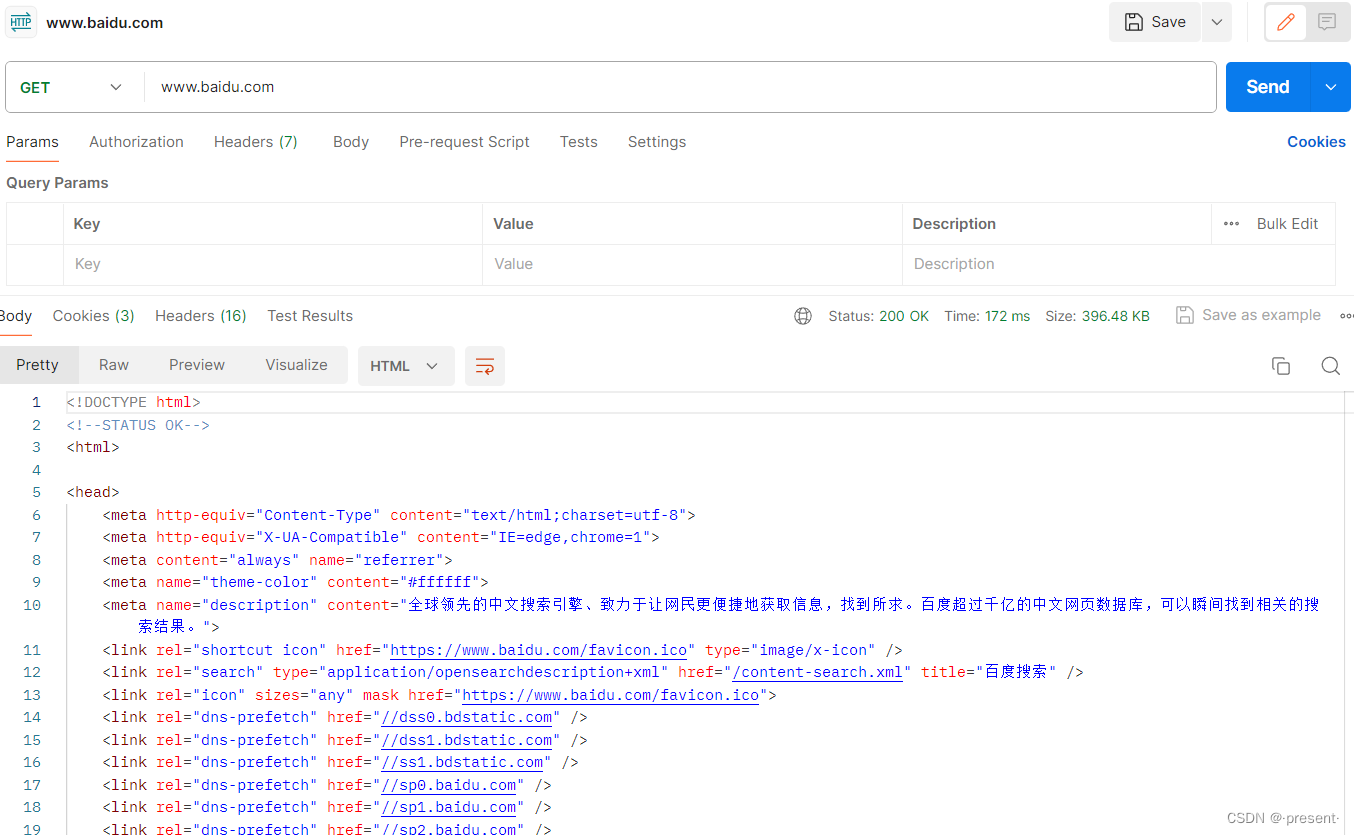Expand the Send options arrow

point(1331,87)
